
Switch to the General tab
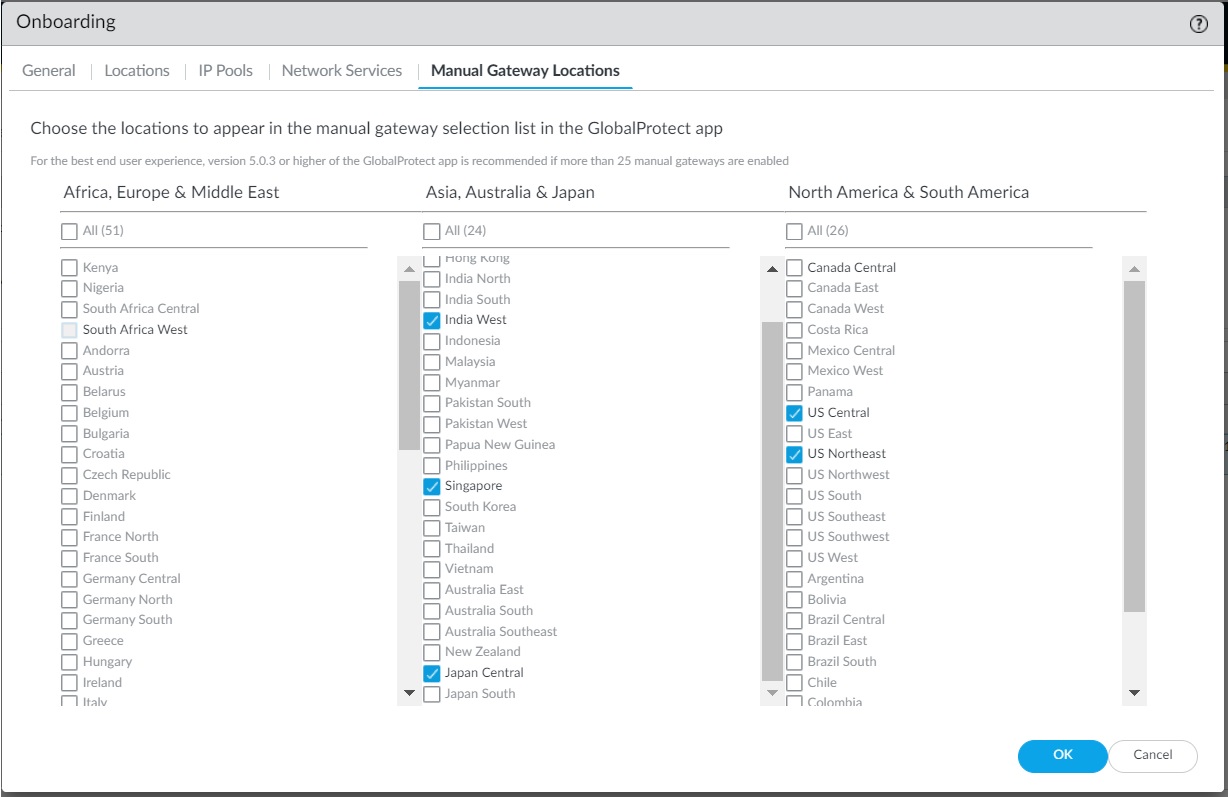tap(49, 71)
